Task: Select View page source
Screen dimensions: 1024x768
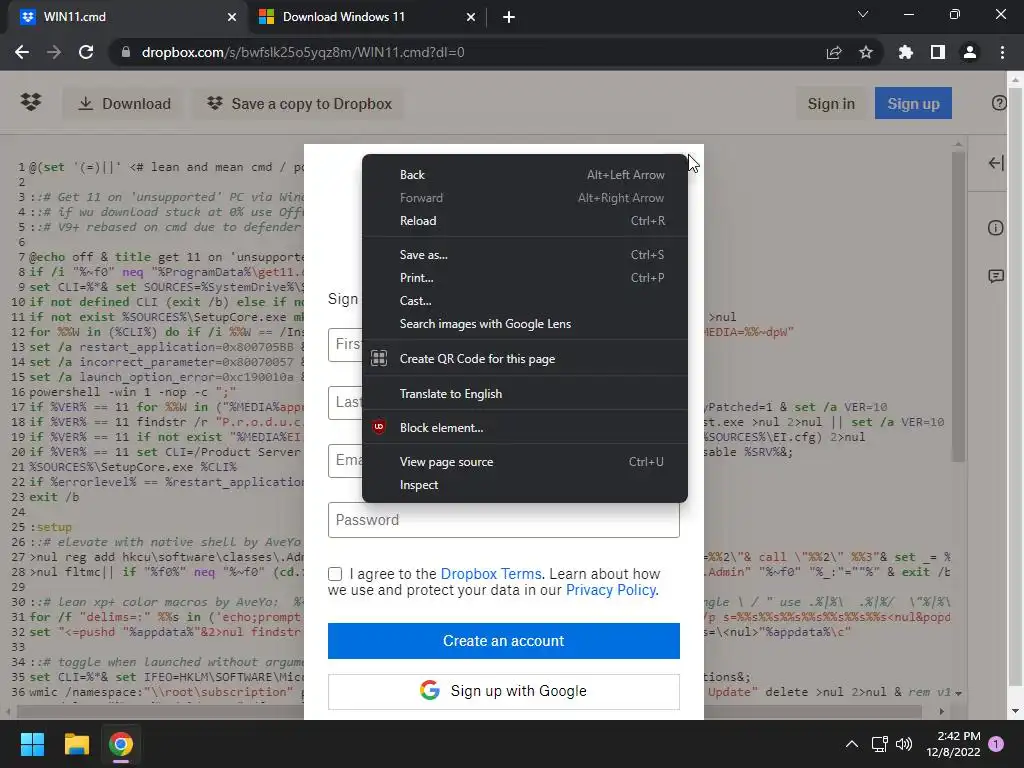Action: (524, 462)
